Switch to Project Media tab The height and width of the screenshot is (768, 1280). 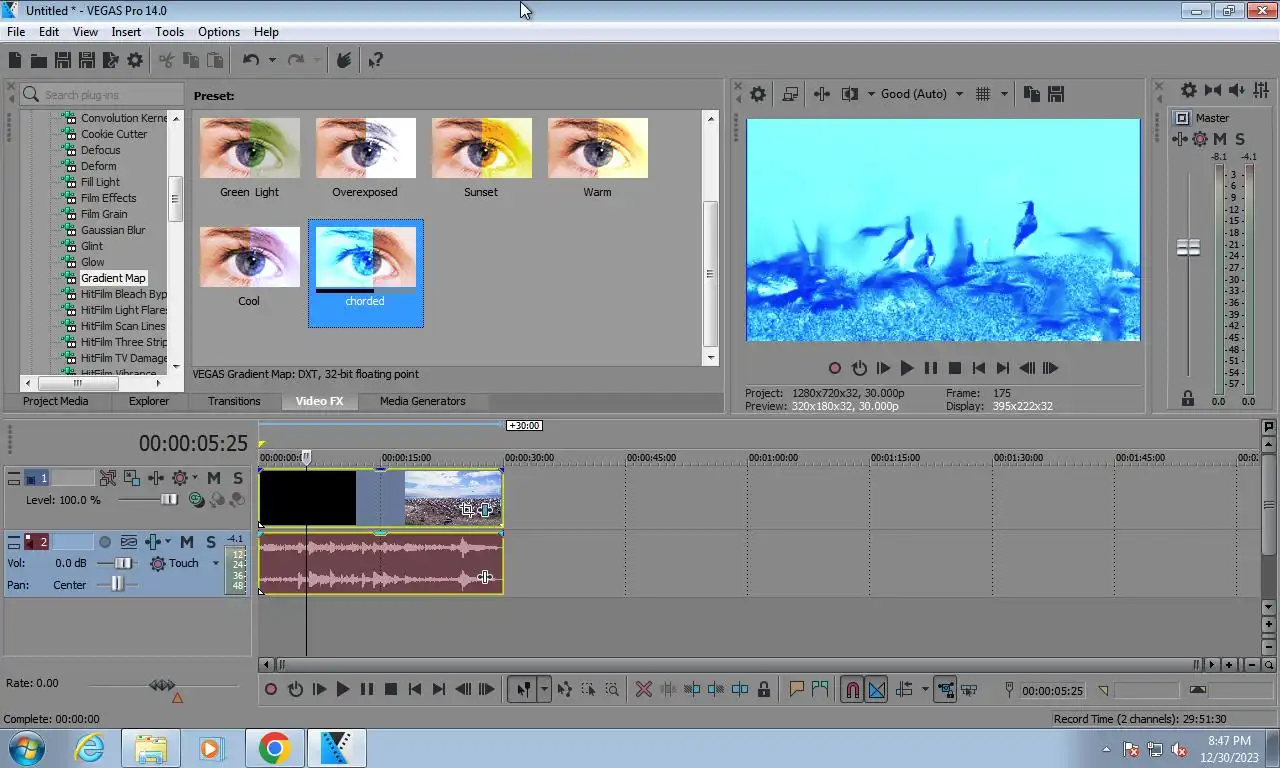pyautogui.click(x=55, y=401)
